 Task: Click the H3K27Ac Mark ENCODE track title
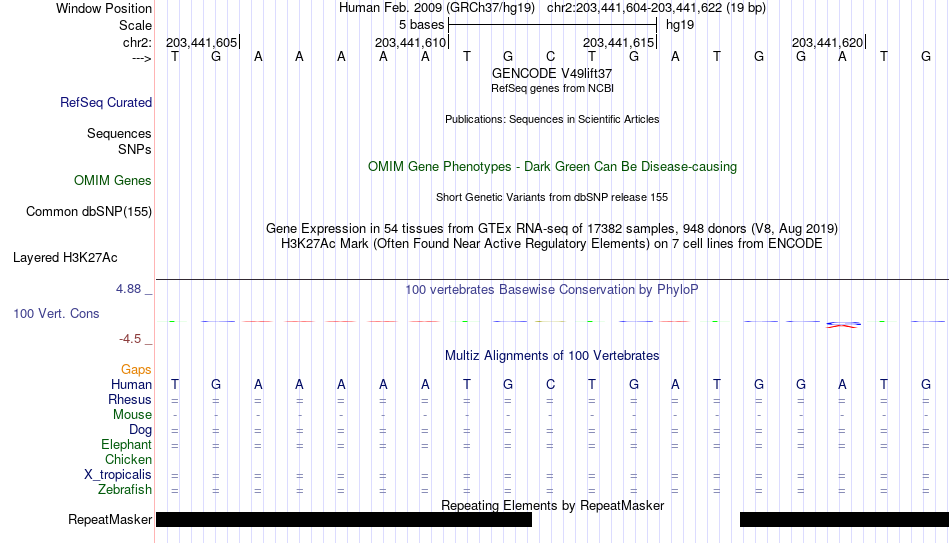(x=552, y=244)
